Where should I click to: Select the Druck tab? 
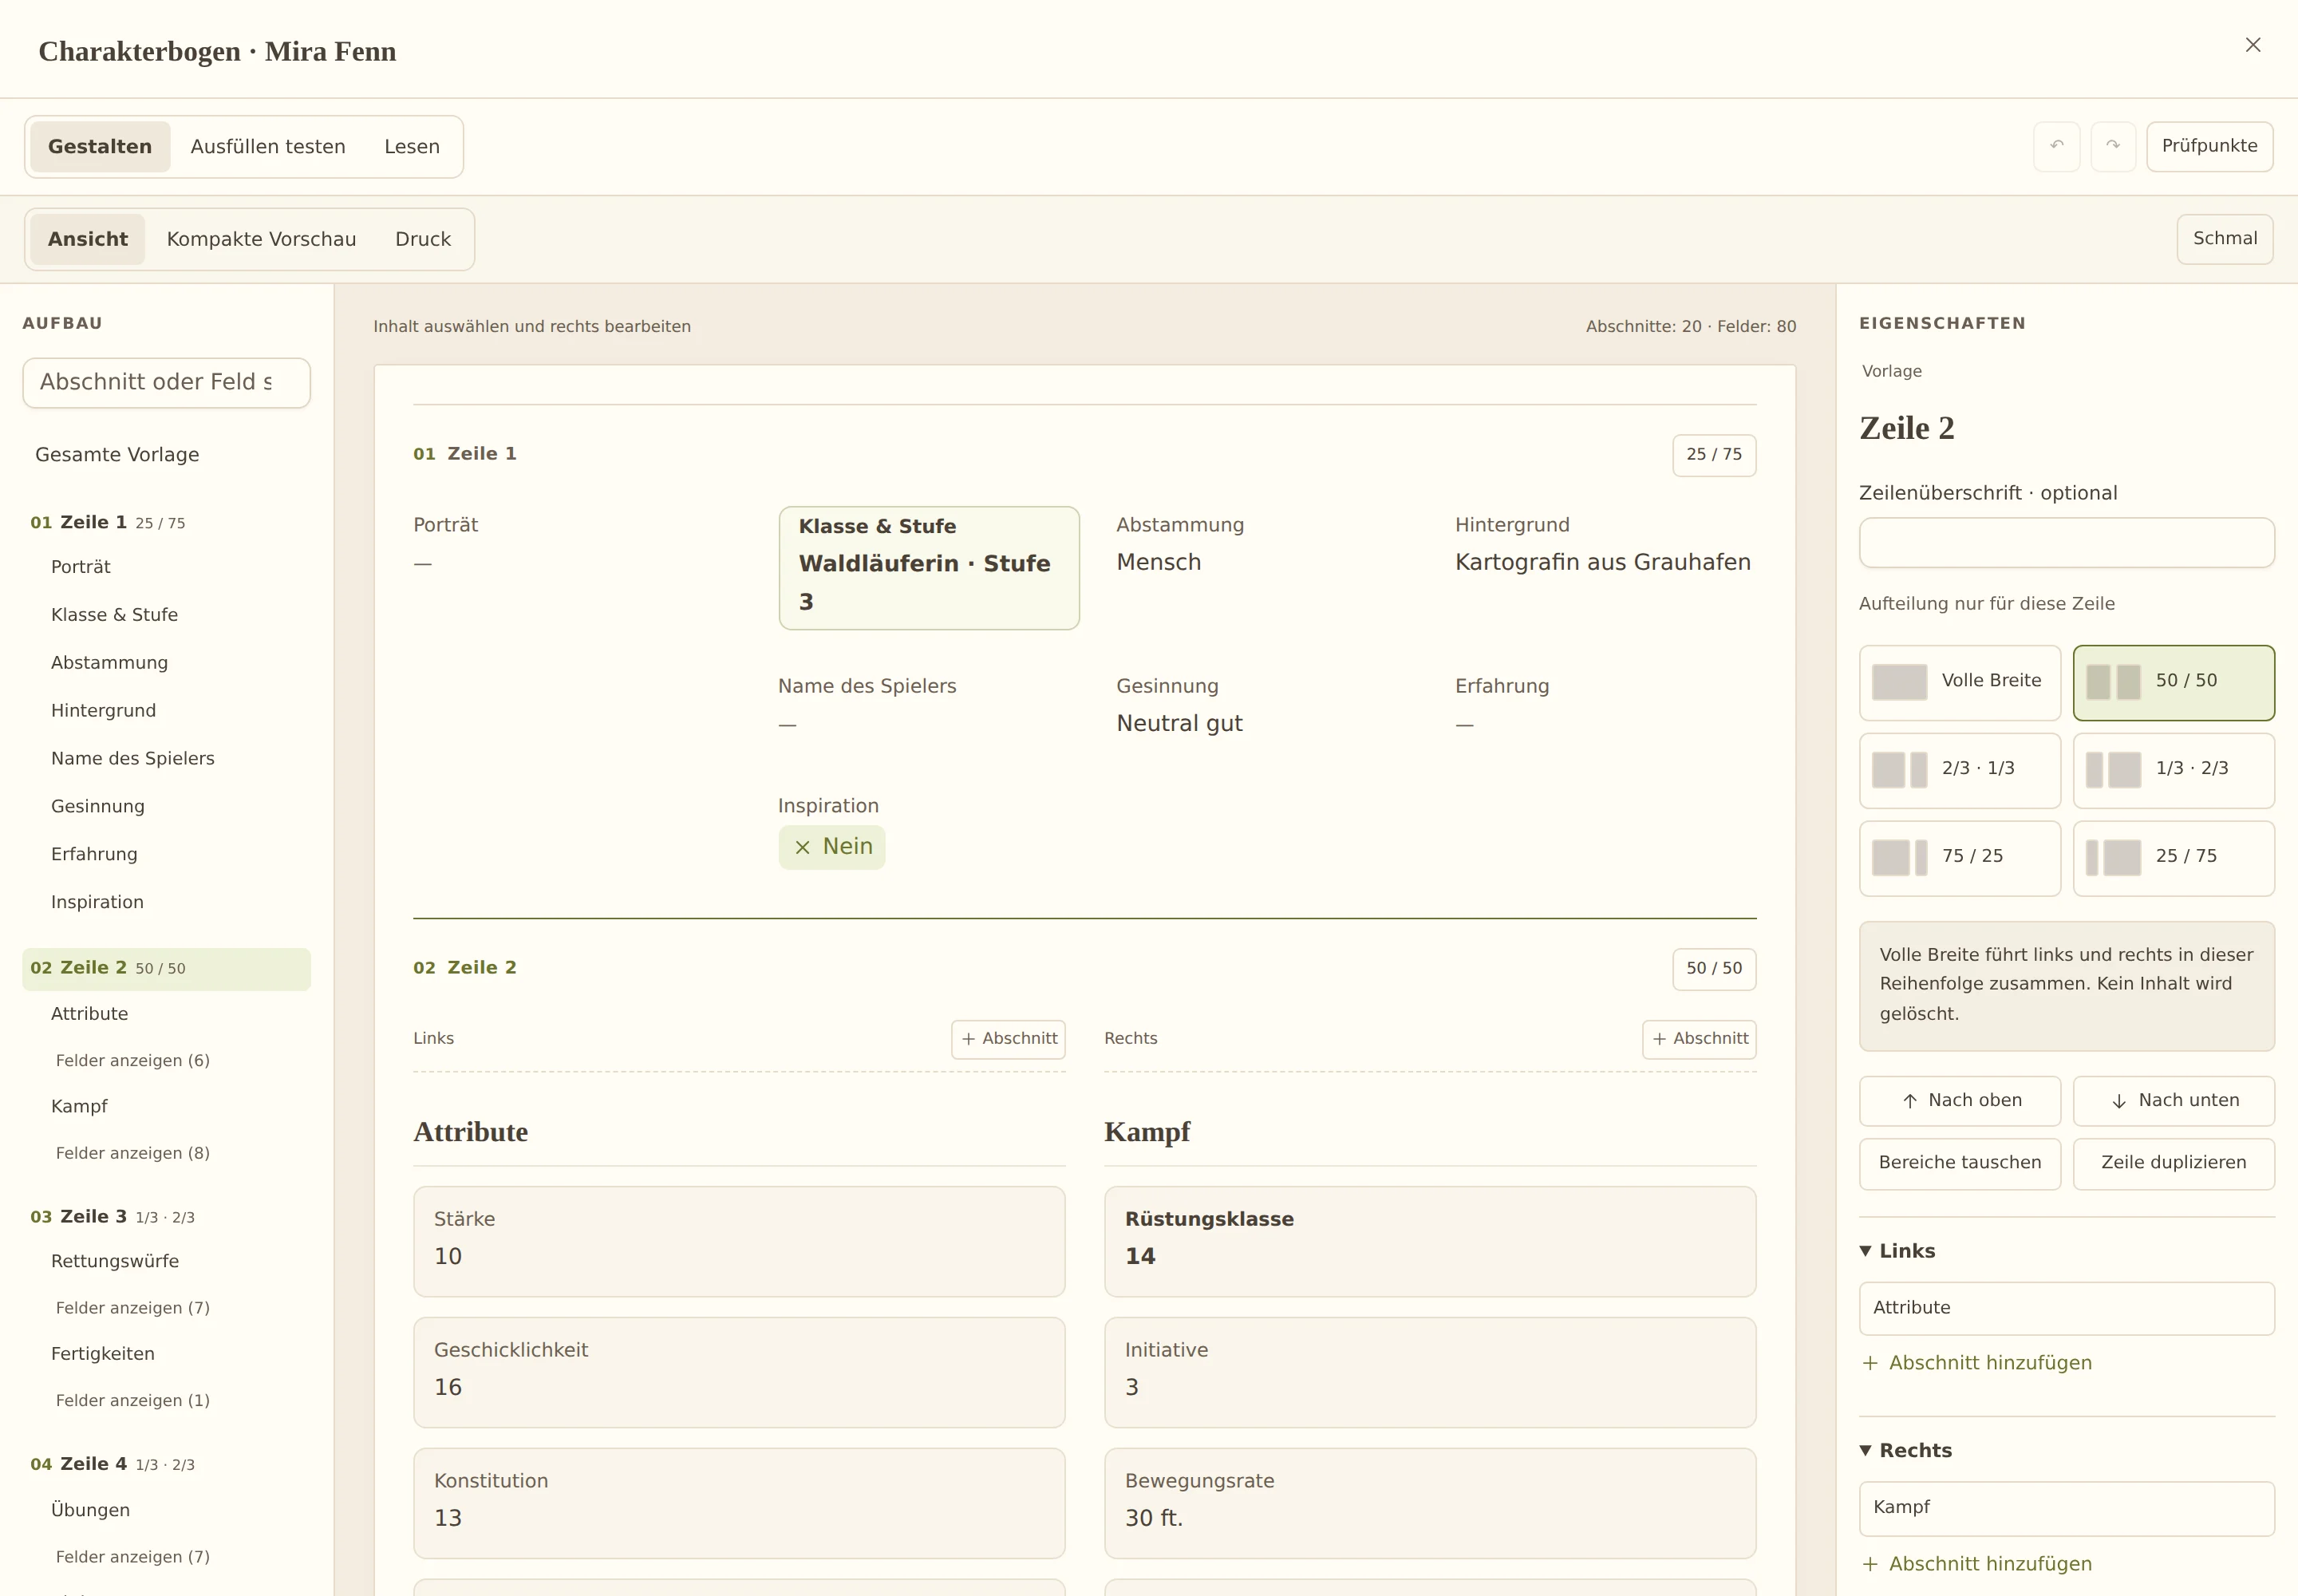[423, 239]
